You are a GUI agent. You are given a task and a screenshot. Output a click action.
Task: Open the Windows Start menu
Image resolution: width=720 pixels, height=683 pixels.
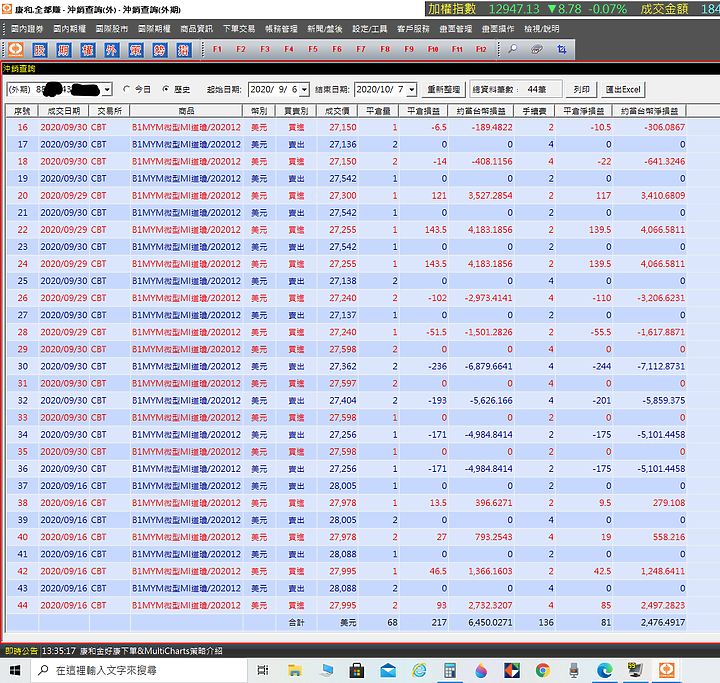(x=15, y=671)
